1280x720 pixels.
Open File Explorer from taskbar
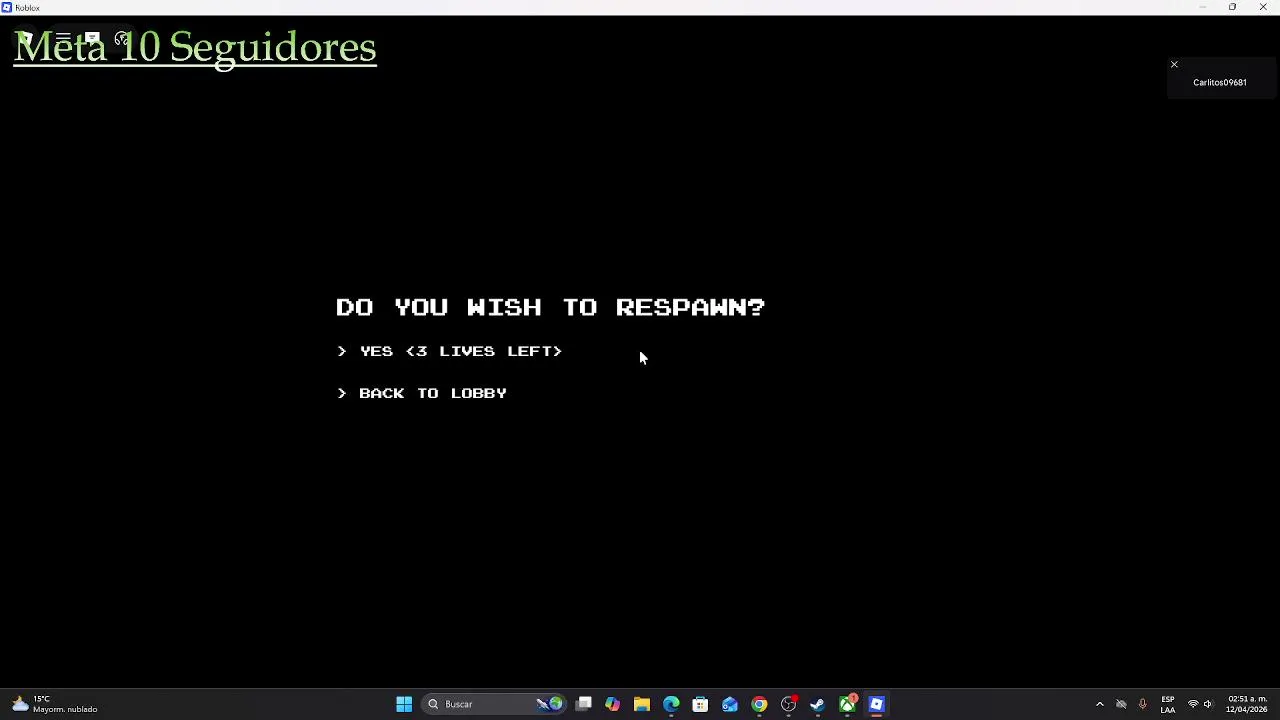[x=642, y=704]
